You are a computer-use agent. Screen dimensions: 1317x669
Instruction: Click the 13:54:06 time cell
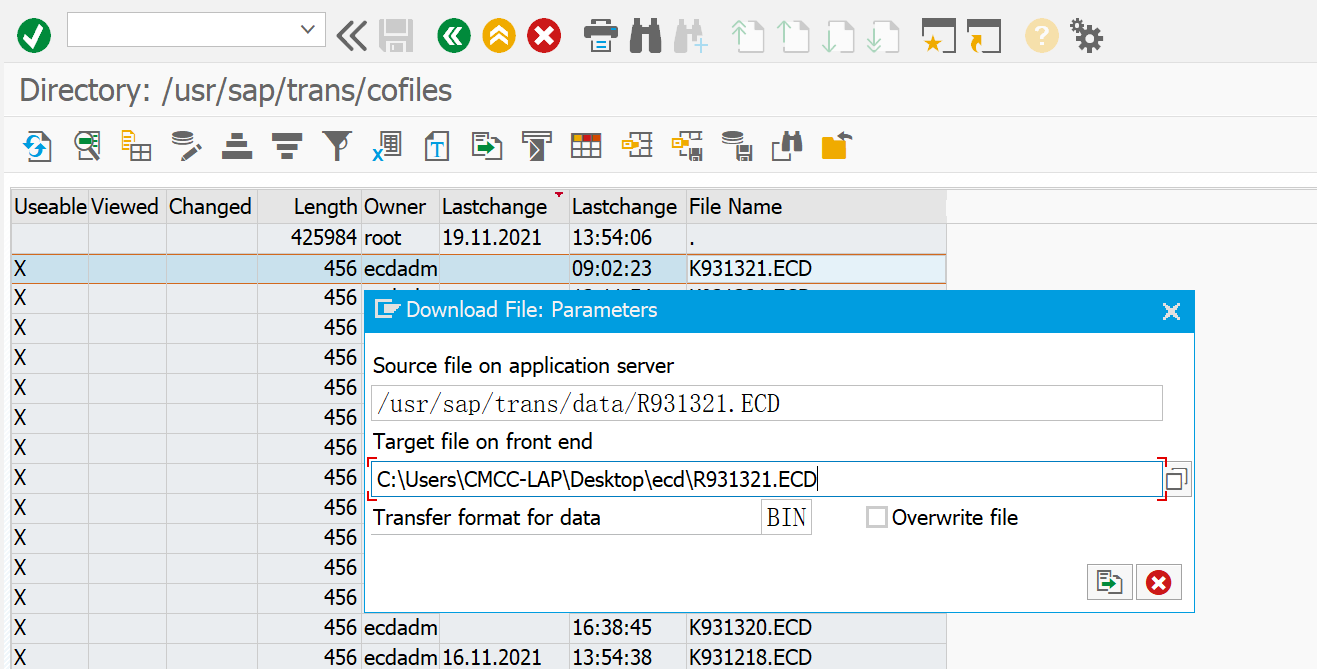tap(627, 238)
